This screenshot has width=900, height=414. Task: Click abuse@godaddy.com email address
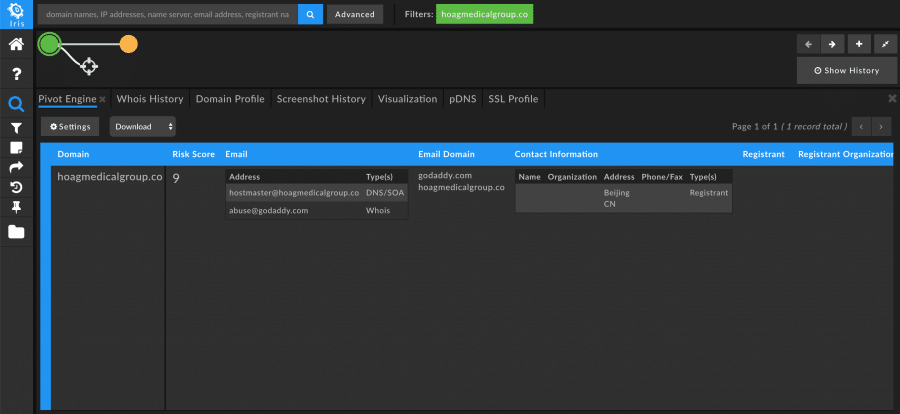(269, 211)
